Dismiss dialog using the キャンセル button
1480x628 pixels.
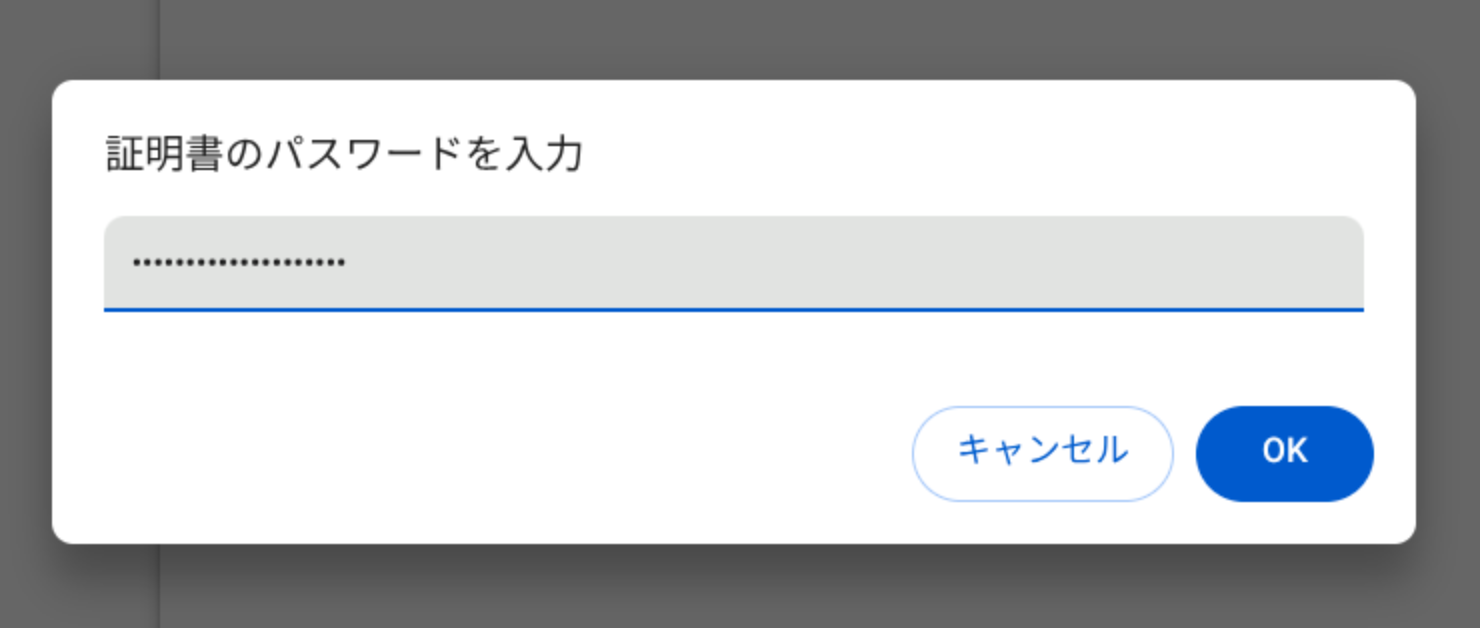[1042, 453]
